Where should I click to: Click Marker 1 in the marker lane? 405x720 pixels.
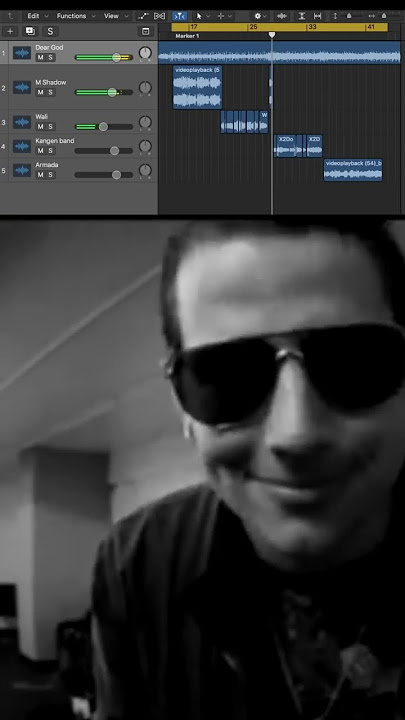point(187,36)
